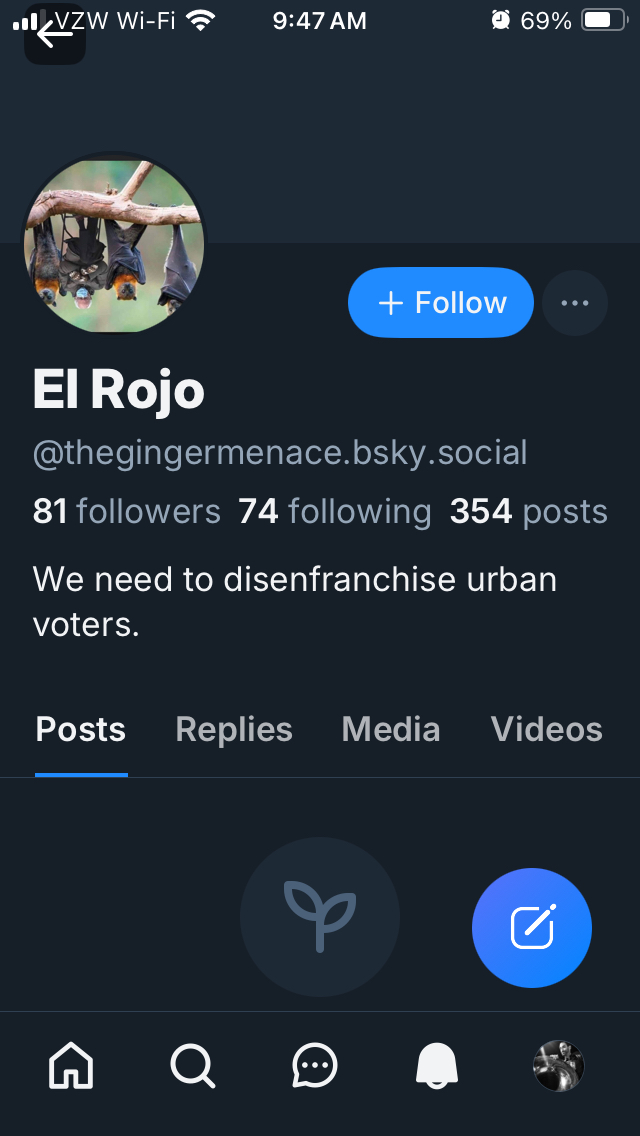Open Chat messages icon
Image resolution: width=640 pixels, height=1136 pixels.
point(315,1066)
